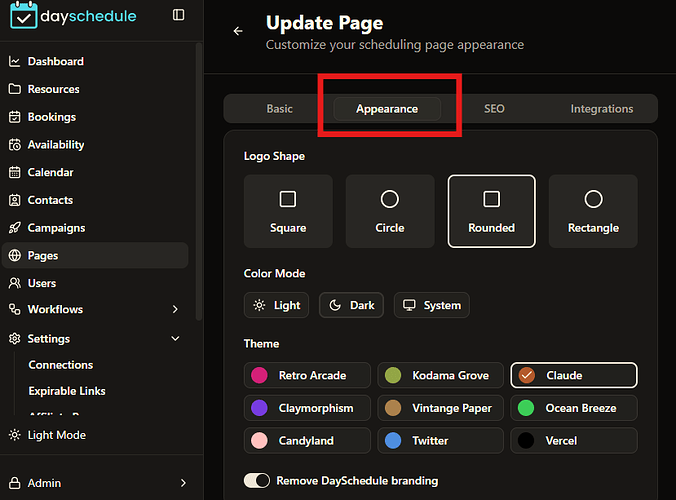
Task: Click the Availability clock-calendar icon
Action: pyautogui.click(x=15, y=145)
